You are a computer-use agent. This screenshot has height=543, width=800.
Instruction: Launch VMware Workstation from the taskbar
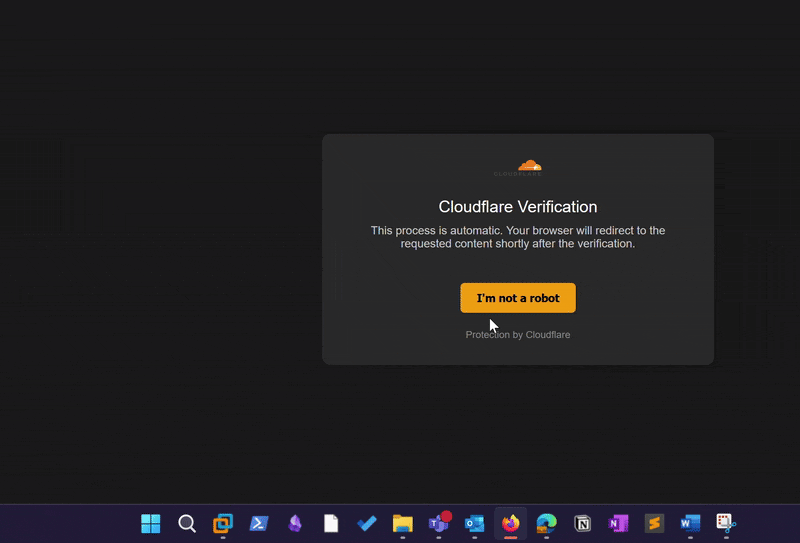click(223, 523)
